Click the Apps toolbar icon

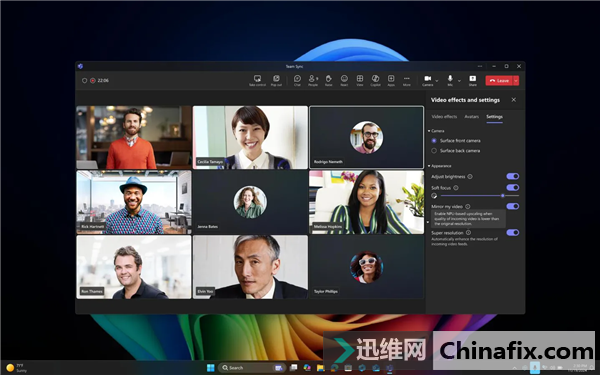(x=391, y=80)
